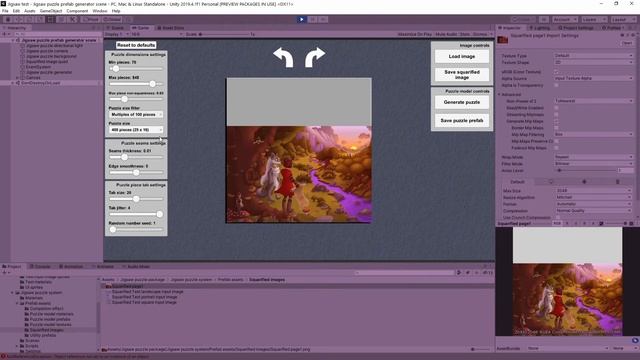Click the EventSystem object icon
The width and height of the screenshot is (640, 360).
(x=23, y=67)
